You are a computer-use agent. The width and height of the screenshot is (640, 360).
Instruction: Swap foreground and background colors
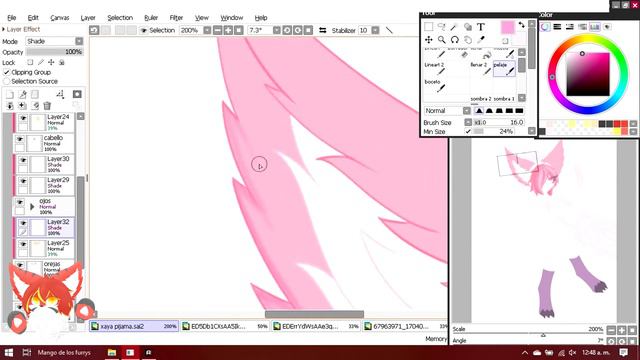click(x=521, y=25)
